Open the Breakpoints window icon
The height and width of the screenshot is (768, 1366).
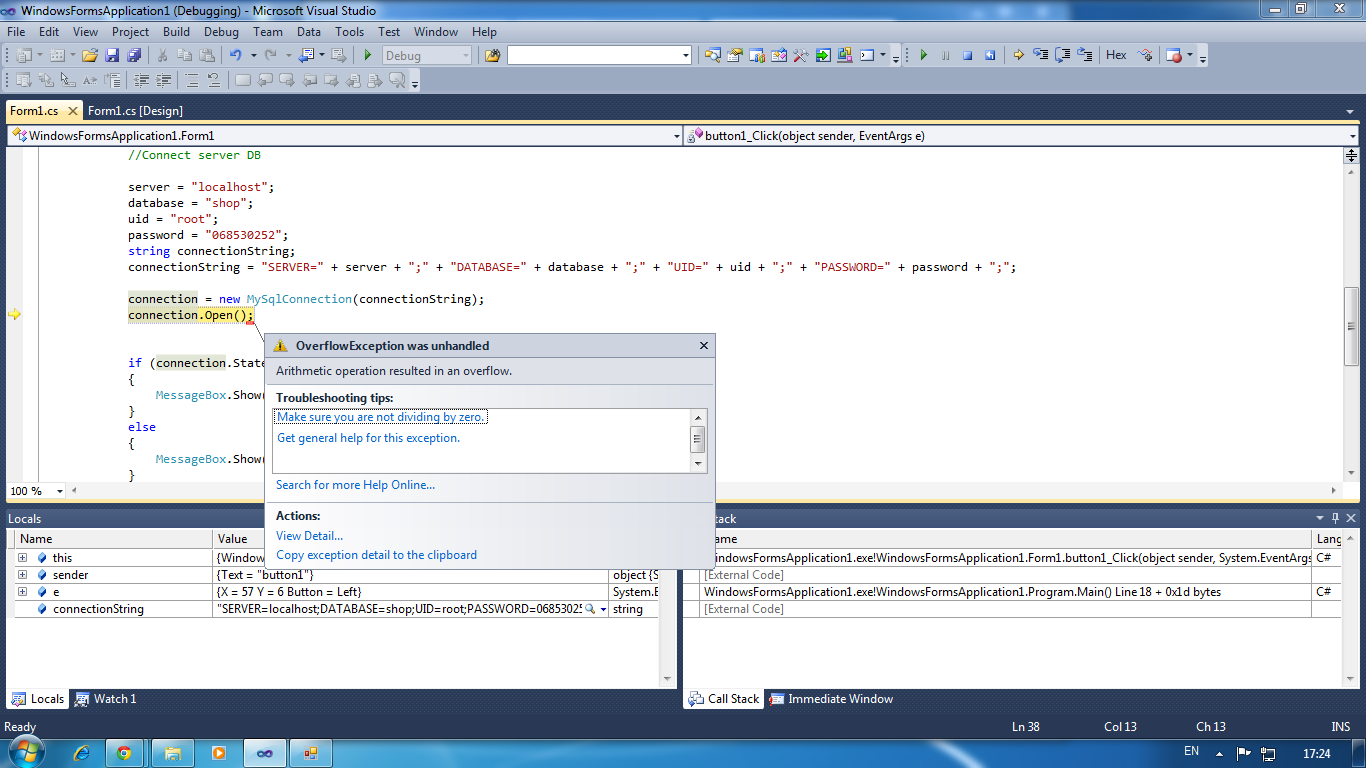[x=1174, y=55]
